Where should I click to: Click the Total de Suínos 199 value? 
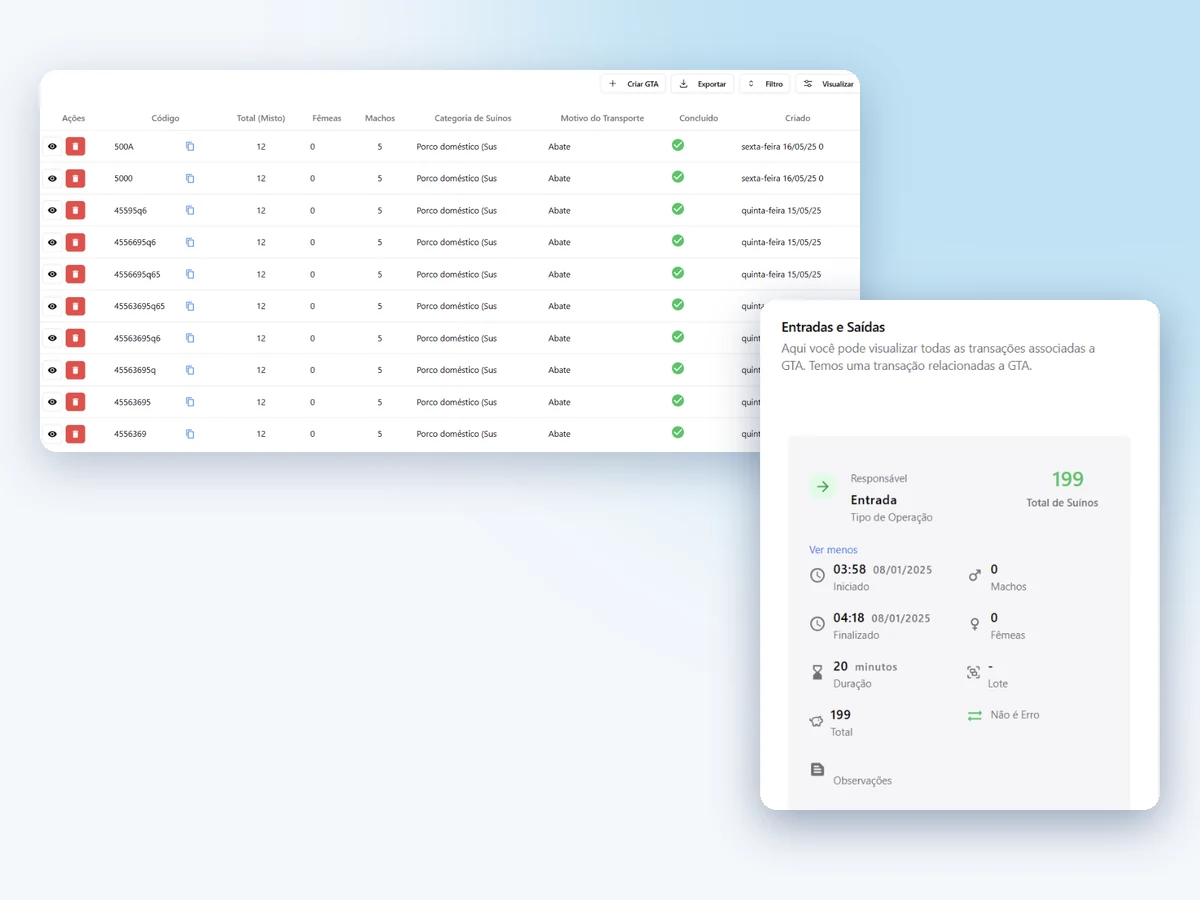click(x=1068, y=480)
